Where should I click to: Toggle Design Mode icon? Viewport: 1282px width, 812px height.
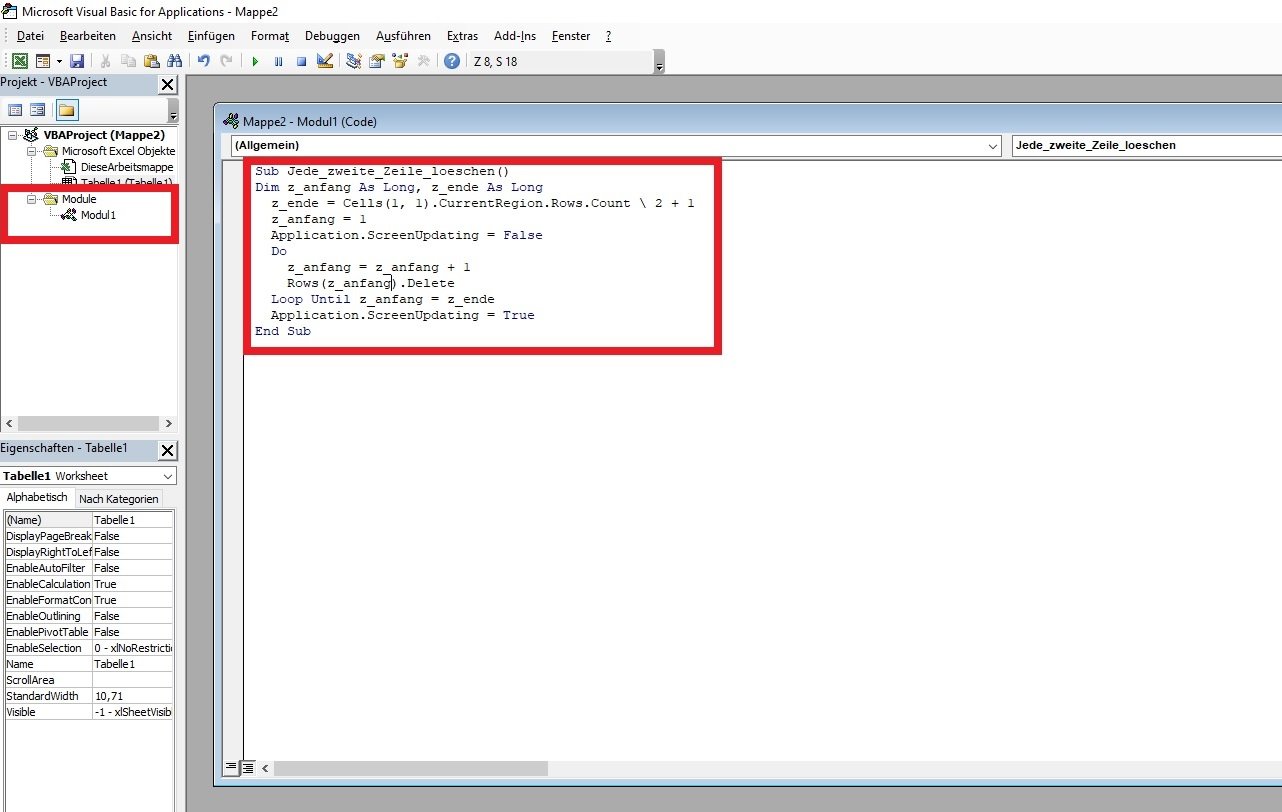coord(324,61)
